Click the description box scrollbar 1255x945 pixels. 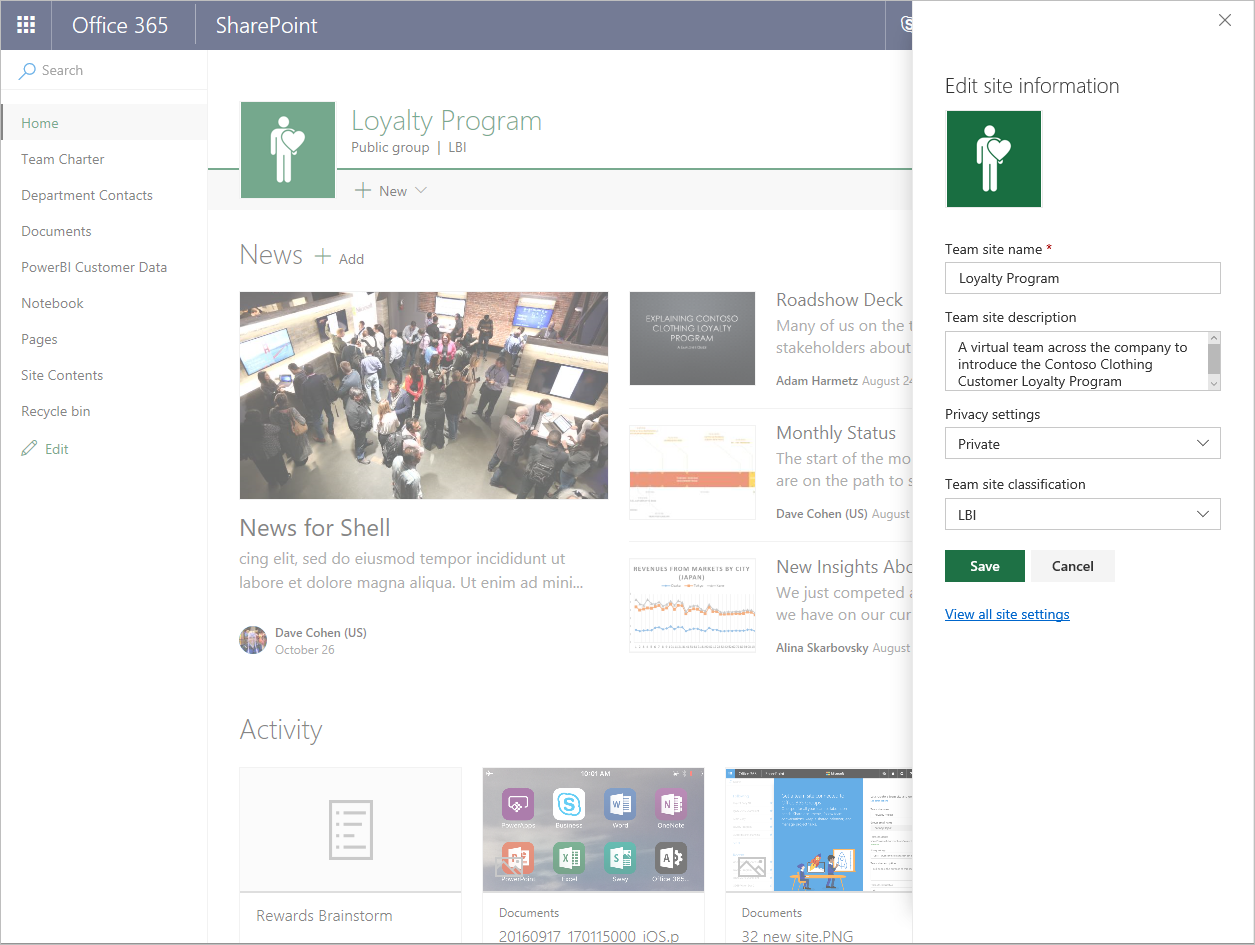(1214, 361)
